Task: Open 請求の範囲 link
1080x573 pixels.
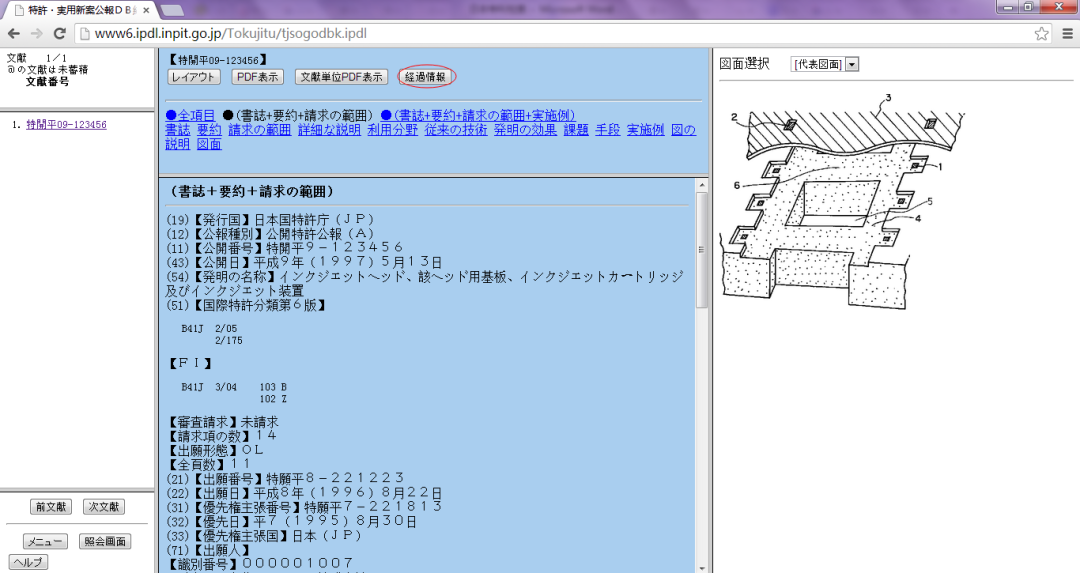Action: pyautogui.click(x=260, y=129)
